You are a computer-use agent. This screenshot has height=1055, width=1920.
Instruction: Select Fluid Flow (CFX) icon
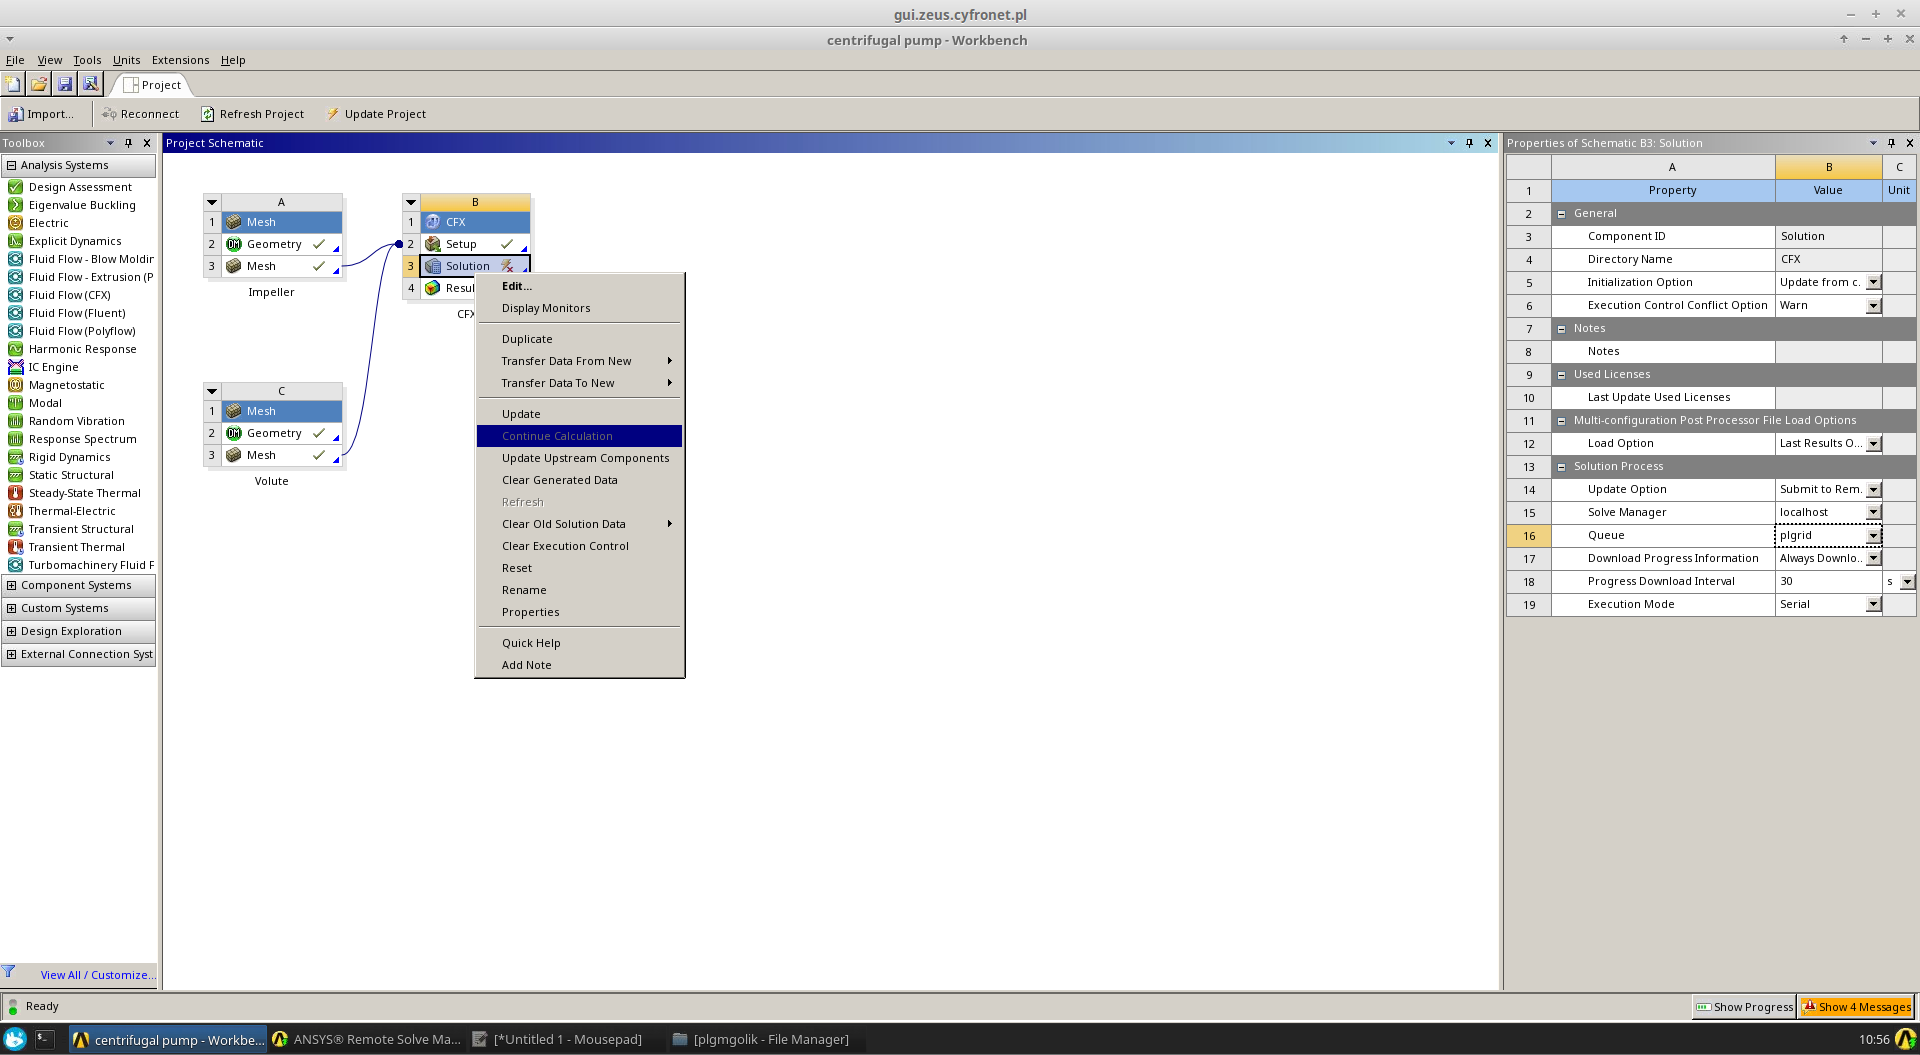15,295
